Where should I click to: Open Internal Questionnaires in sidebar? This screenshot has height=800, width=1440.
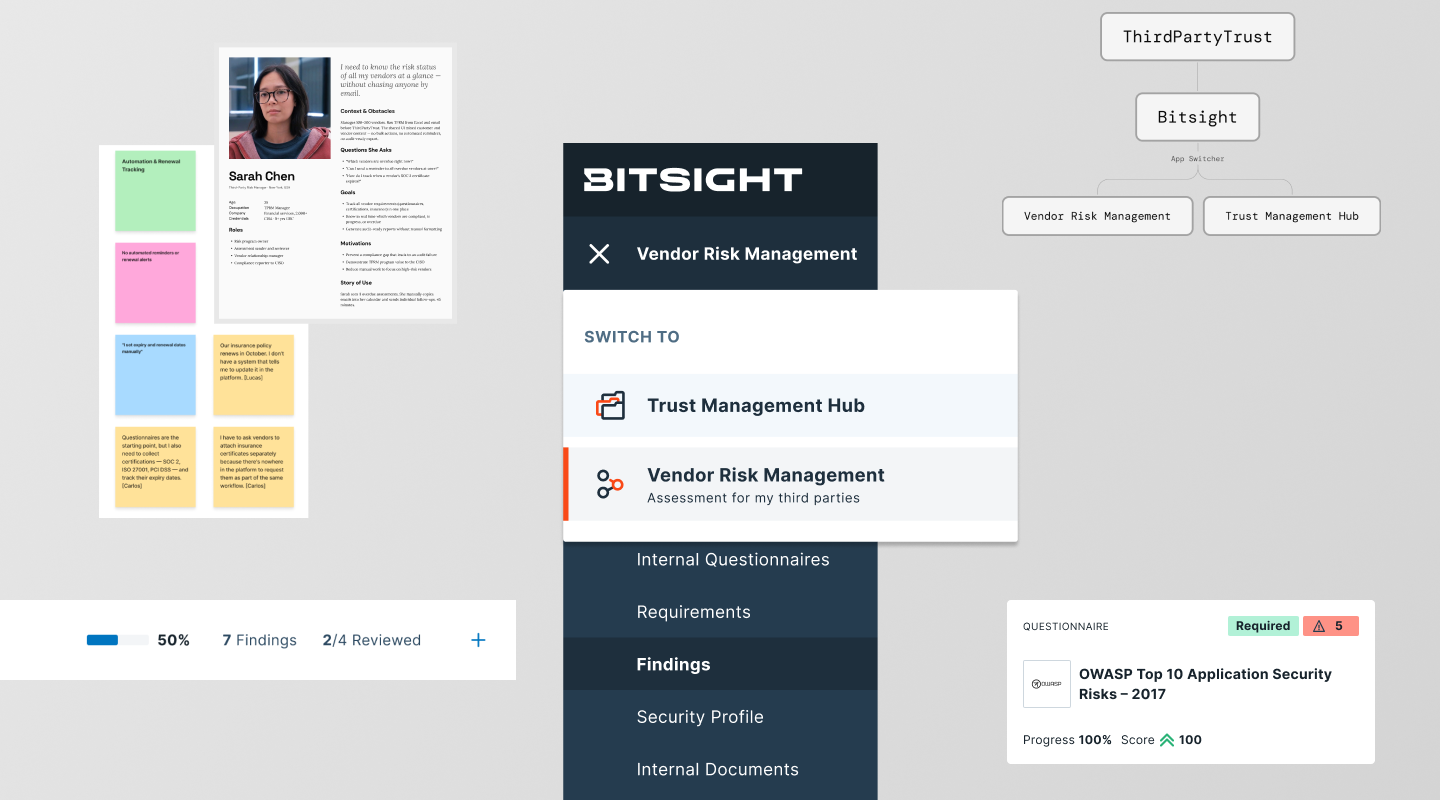tap(733, 560)
